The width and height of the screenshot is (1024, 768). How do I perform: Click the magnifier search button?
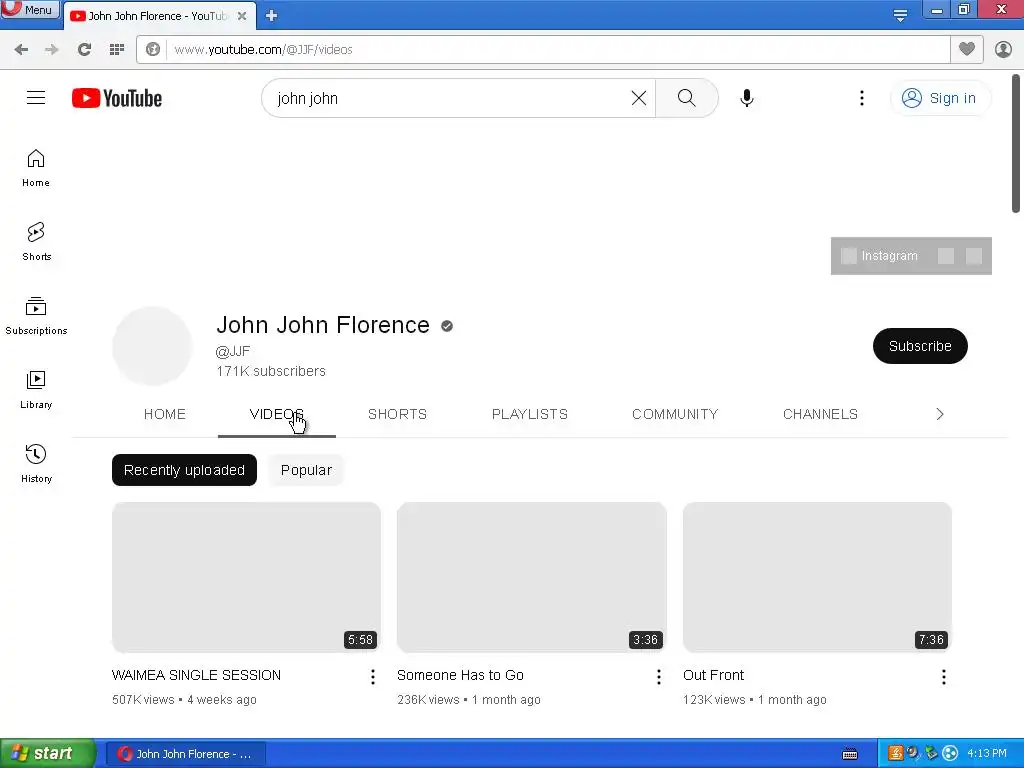(686, 98)
